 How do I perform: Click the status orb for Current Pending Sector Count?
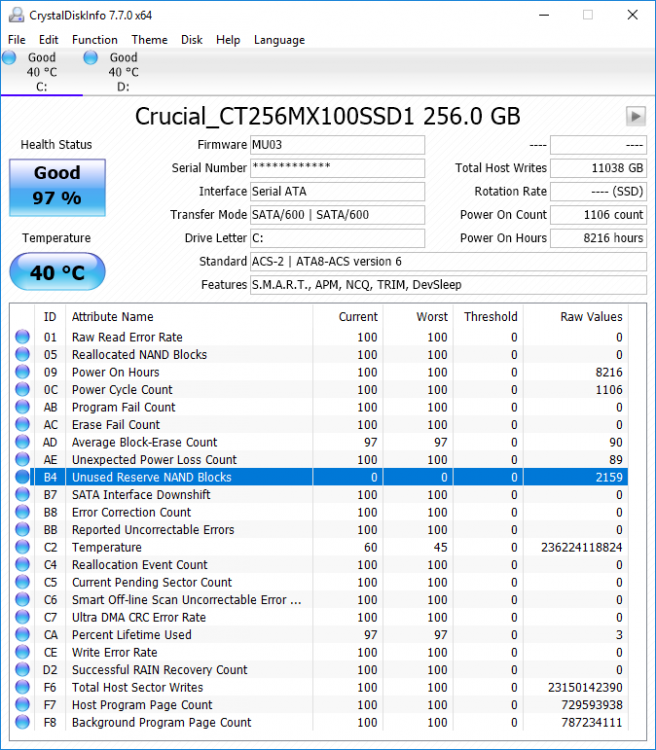click(22, 582)
